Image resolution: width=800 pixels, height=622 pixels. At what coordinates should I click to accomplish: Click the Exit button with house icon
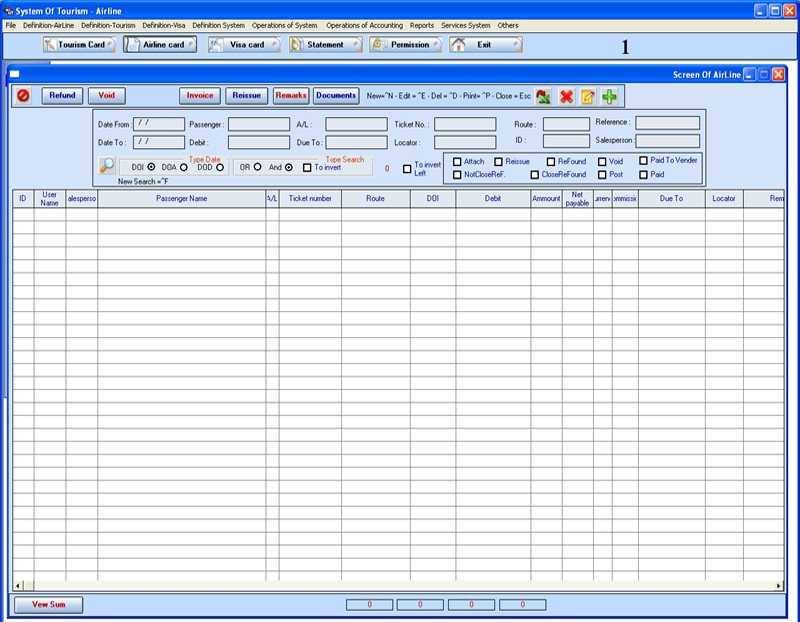485,45
